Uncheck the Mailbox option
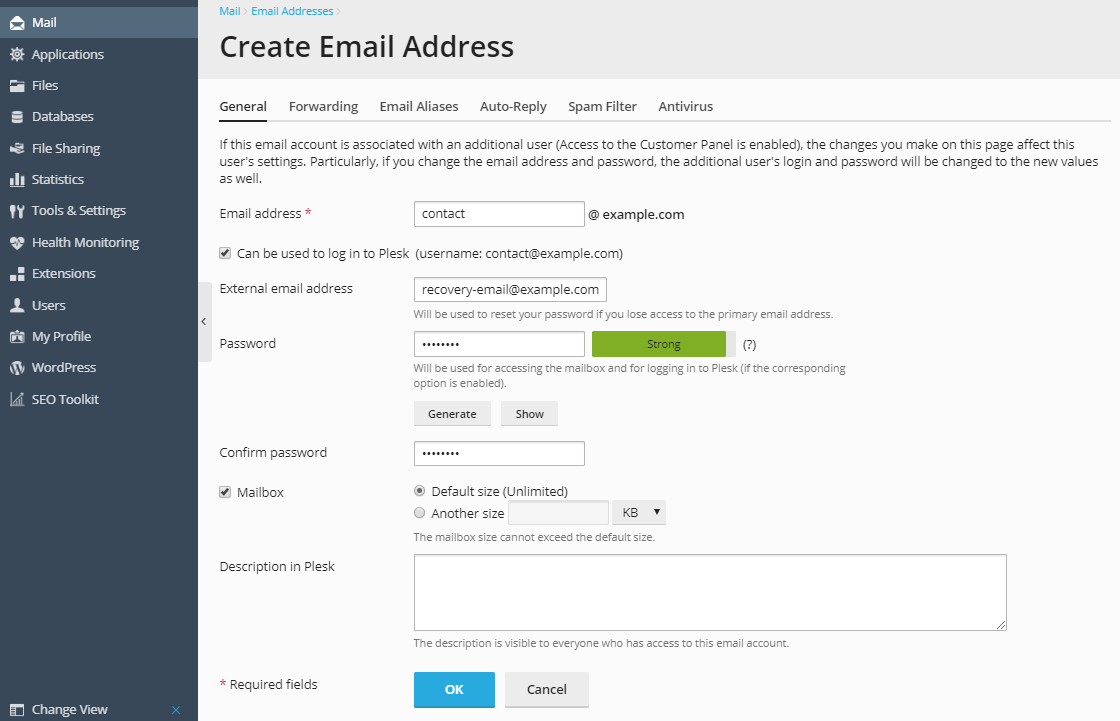Image resolution: width=1120 pixels, height=721 pixels. click(x=225, y=492)
